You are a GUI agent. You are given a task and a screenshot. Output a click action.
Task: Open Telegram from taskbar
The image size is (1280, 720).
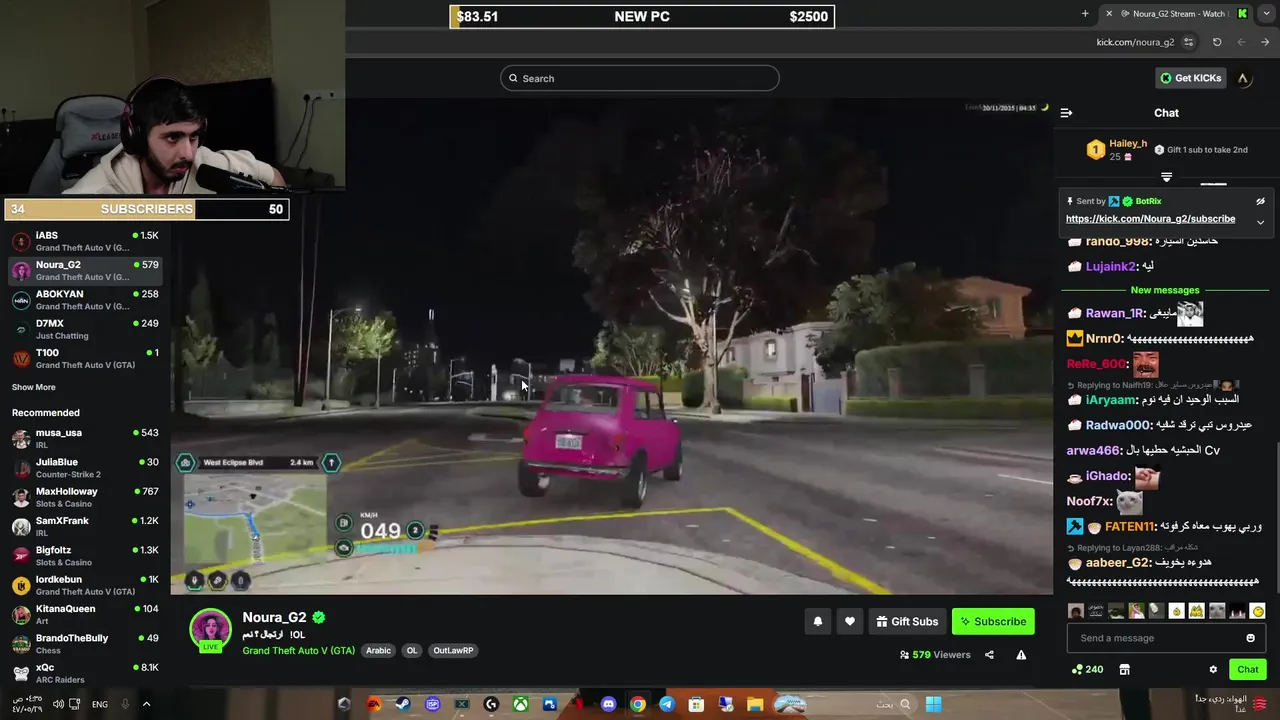tap(666, 704)
